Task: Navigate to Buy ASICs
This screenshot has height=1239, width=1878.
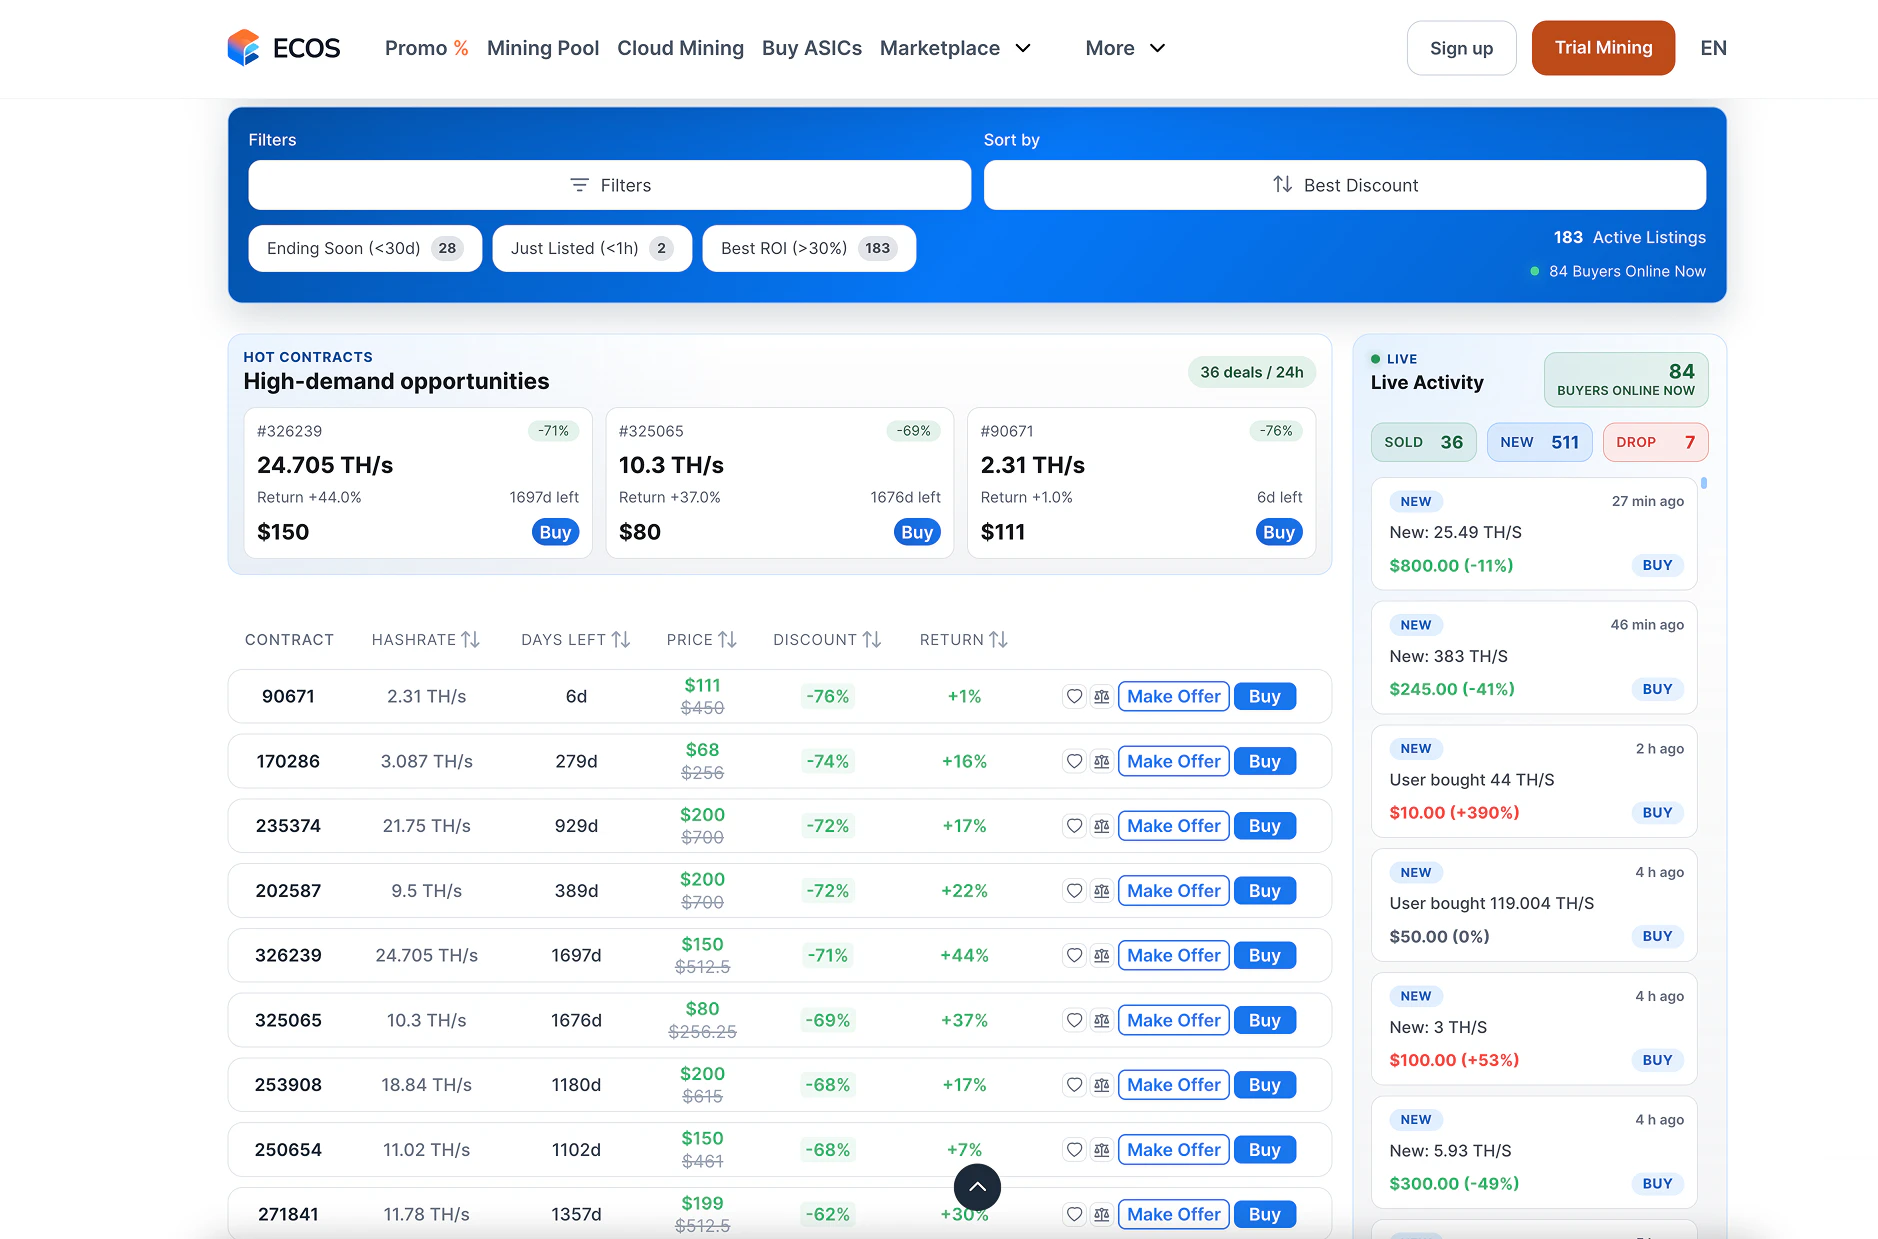Action: coord(812,48)
